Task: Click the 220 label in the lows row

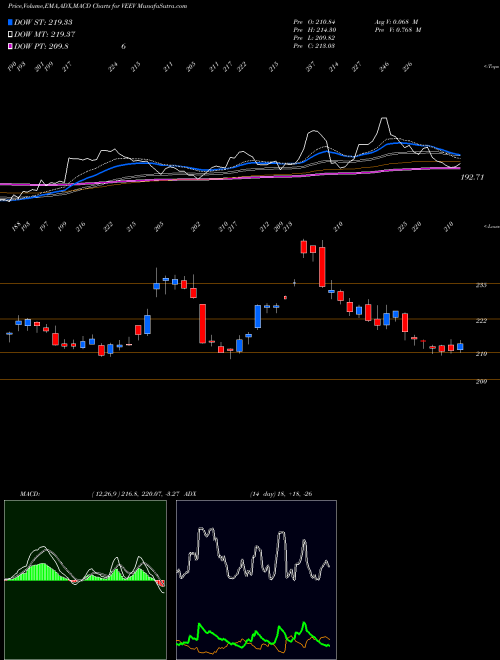Action: pyautogui.click(x=417, y=227)
